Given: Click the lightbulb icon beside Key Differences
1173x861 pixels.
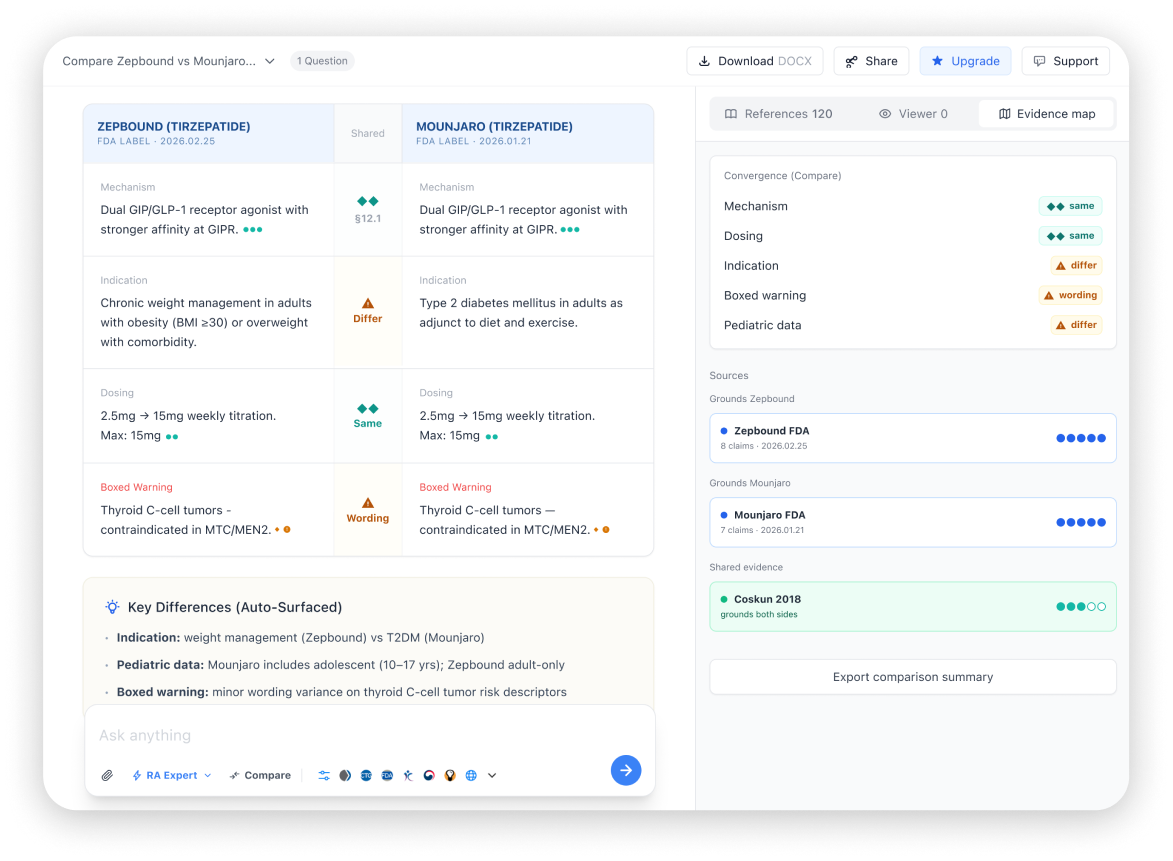Looking at the screenshot, I should point(112,607).
